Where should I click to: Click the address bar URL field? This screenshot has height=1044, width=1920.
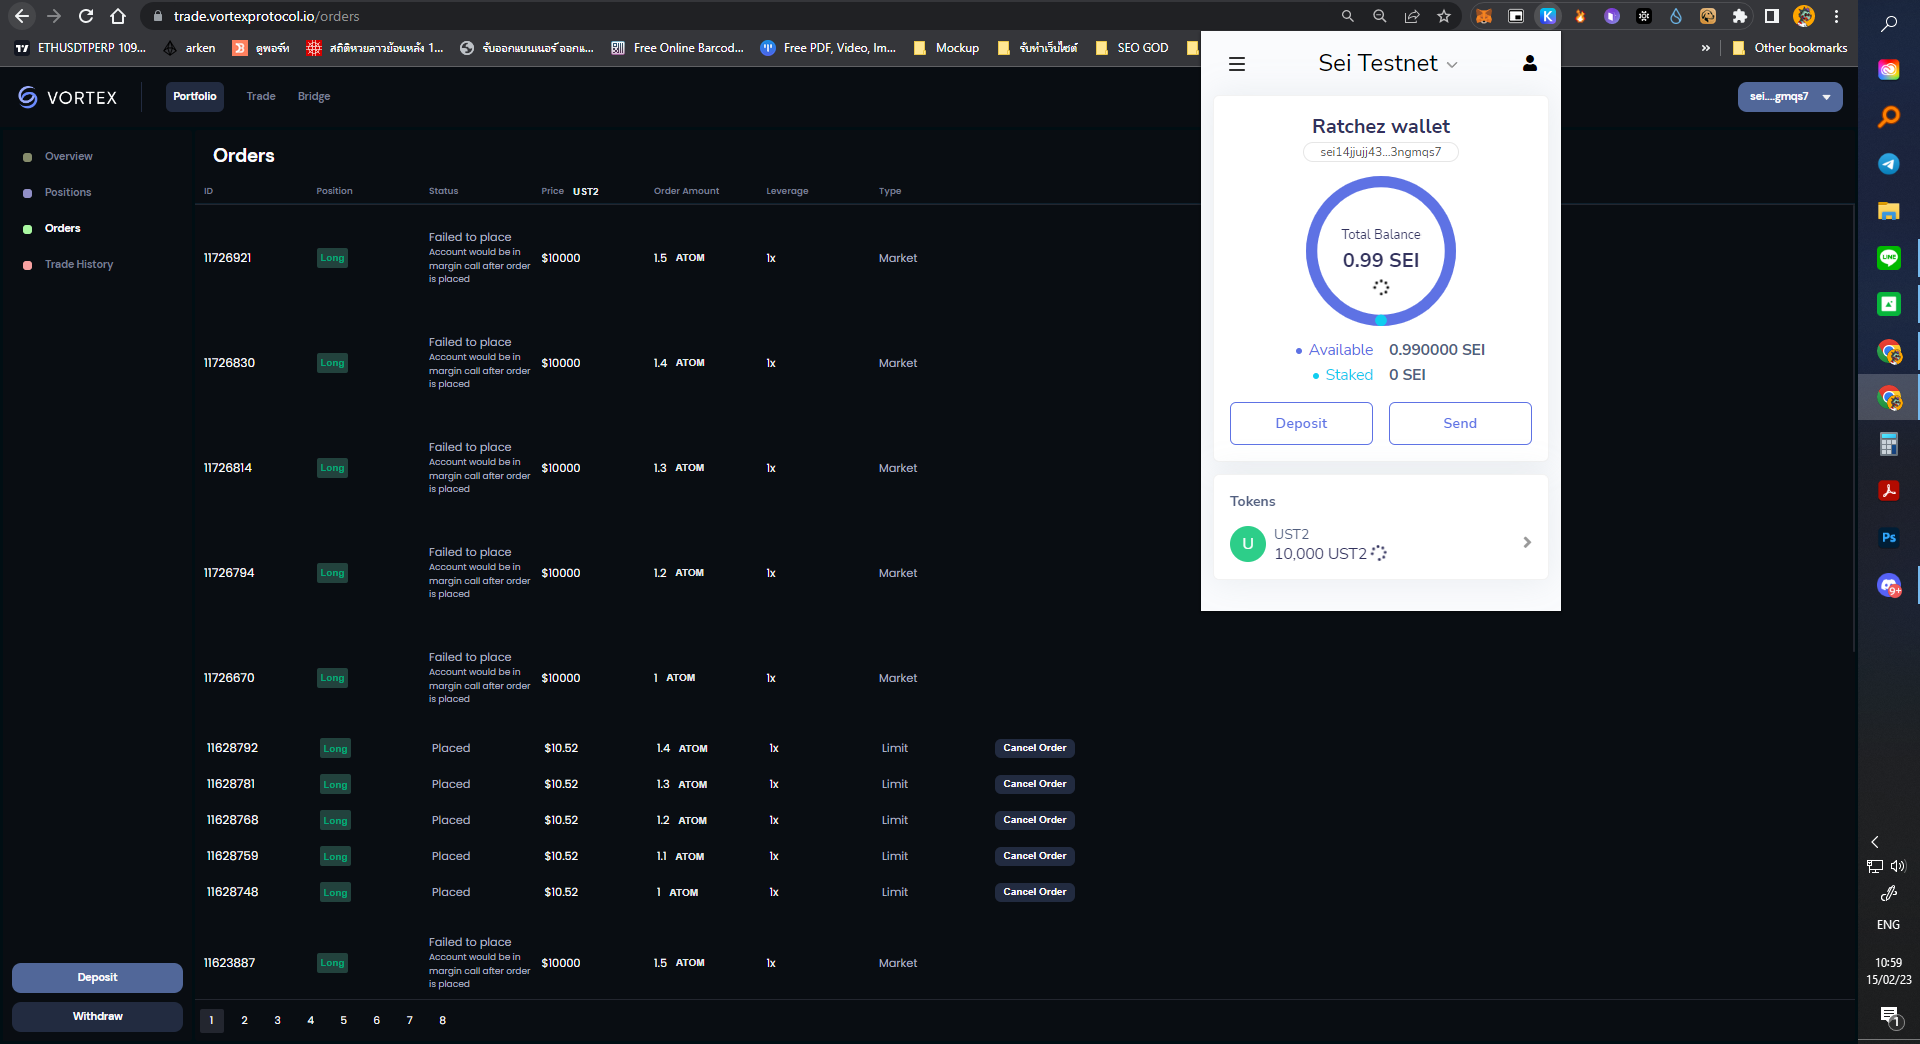(740, 16)
